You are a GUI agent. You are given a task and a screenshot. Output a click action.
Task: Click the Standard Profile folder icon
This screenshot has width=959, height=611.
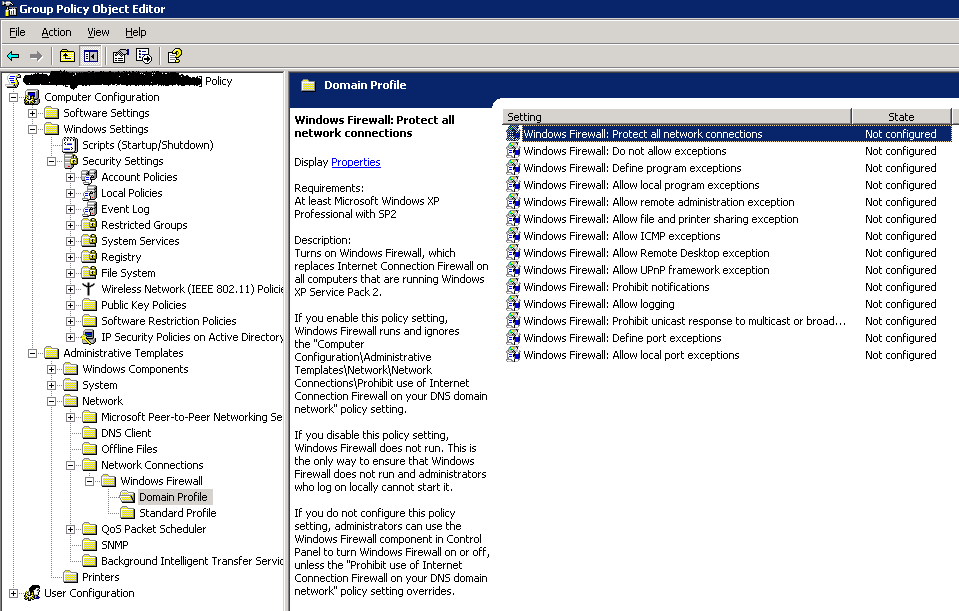(x=127, y=513)
